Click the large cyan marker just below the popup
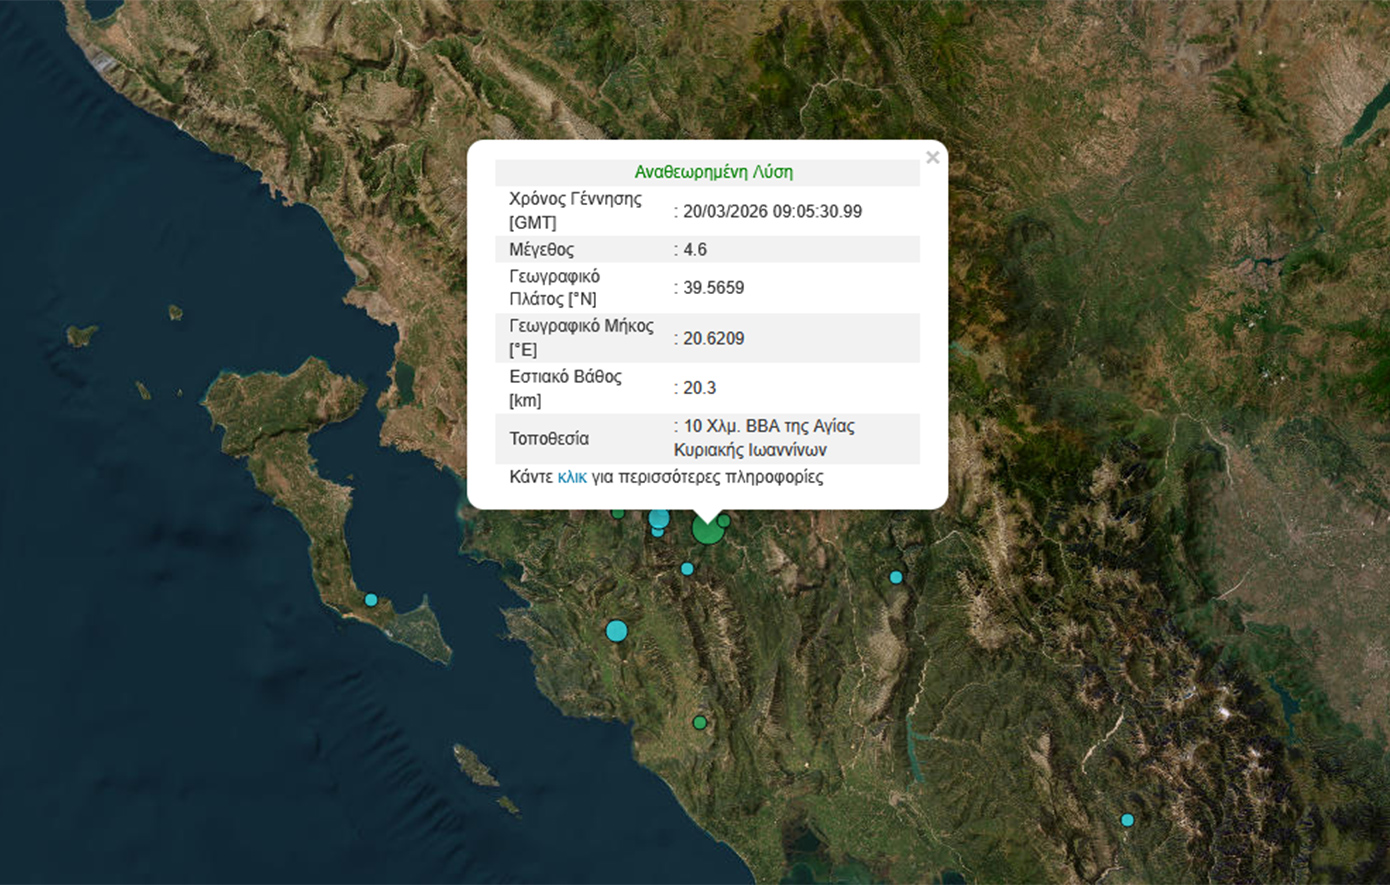The width and height of the screenshot is (1390, 885). (x=659, y=518)
